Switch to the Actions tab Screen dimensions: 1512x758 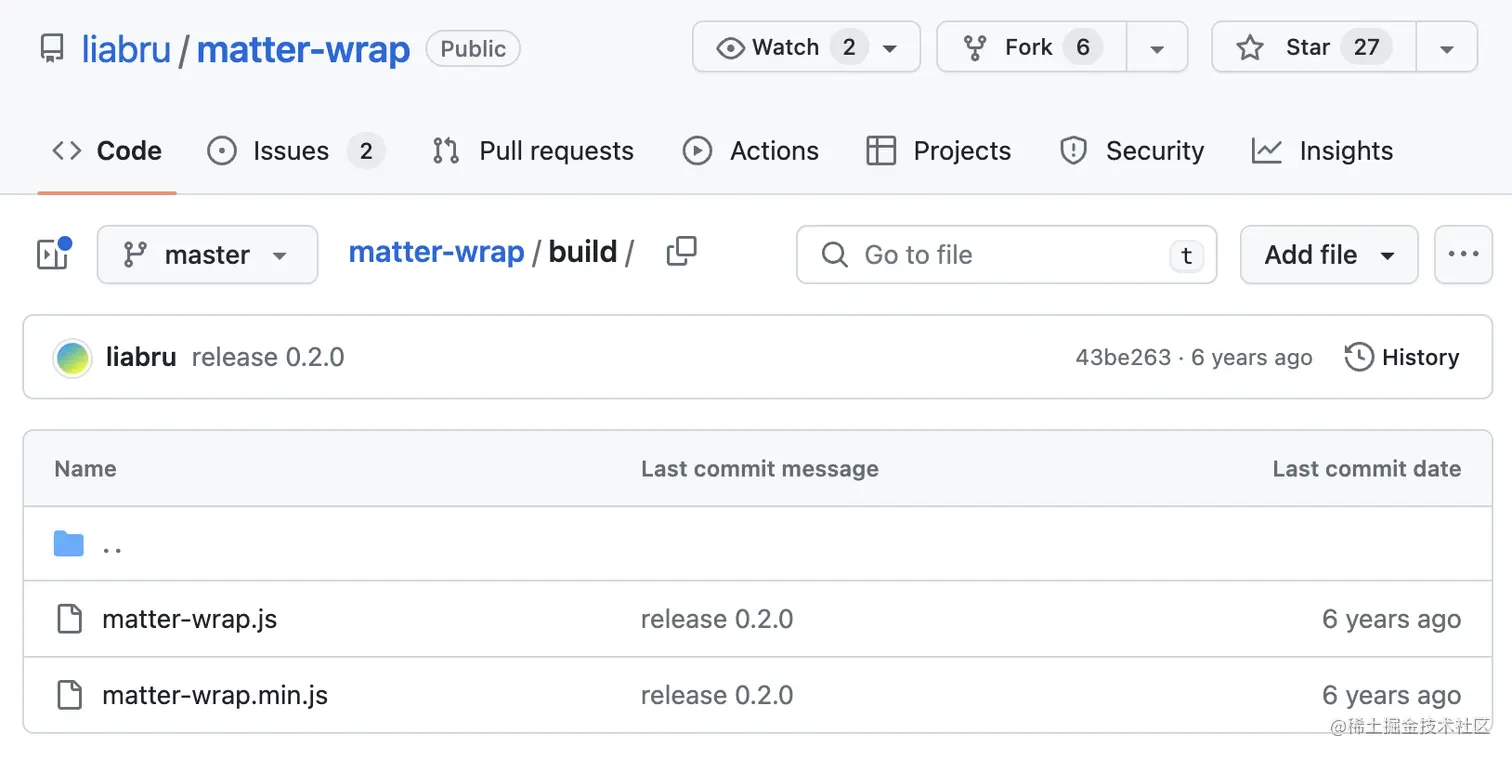point(751,151)
